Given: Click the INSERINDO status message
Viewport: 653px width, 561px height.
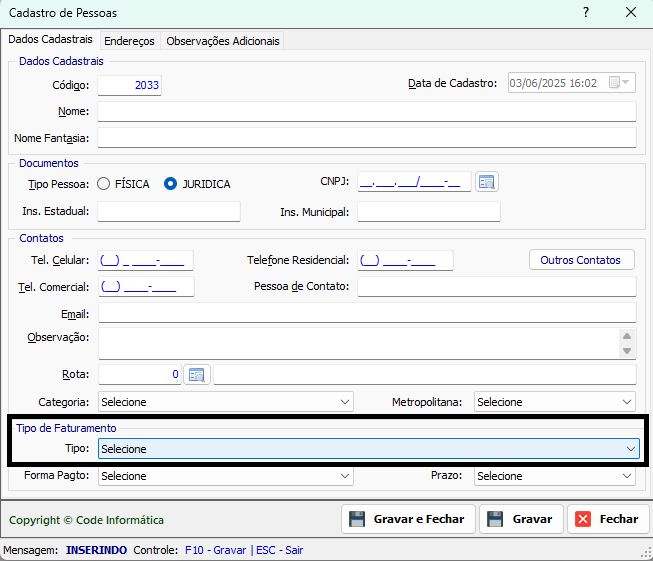Looking at the screenshot, I should point(96,550).
